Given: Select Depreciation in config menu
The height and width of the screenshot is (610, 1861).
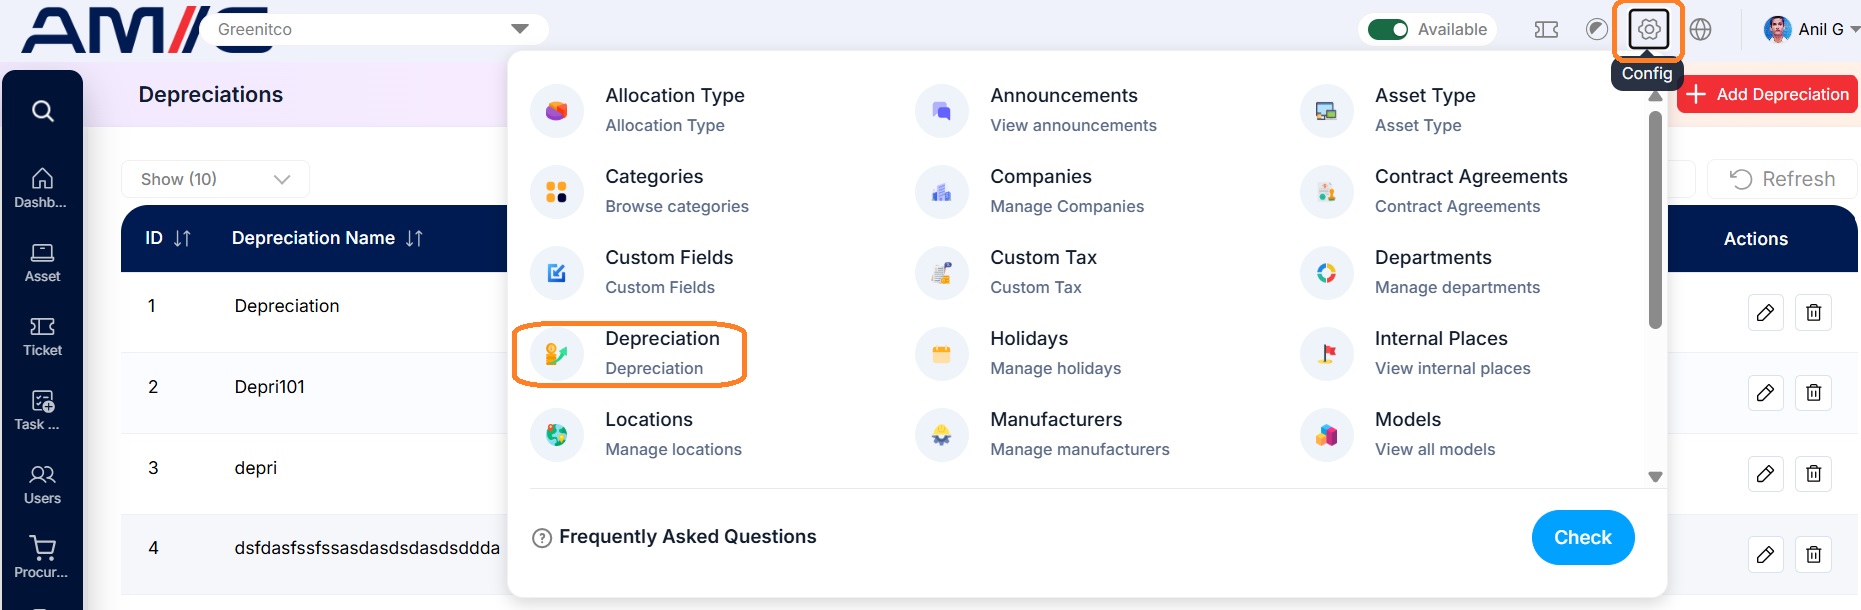Looking at the screenshot, I should [630, 353].
